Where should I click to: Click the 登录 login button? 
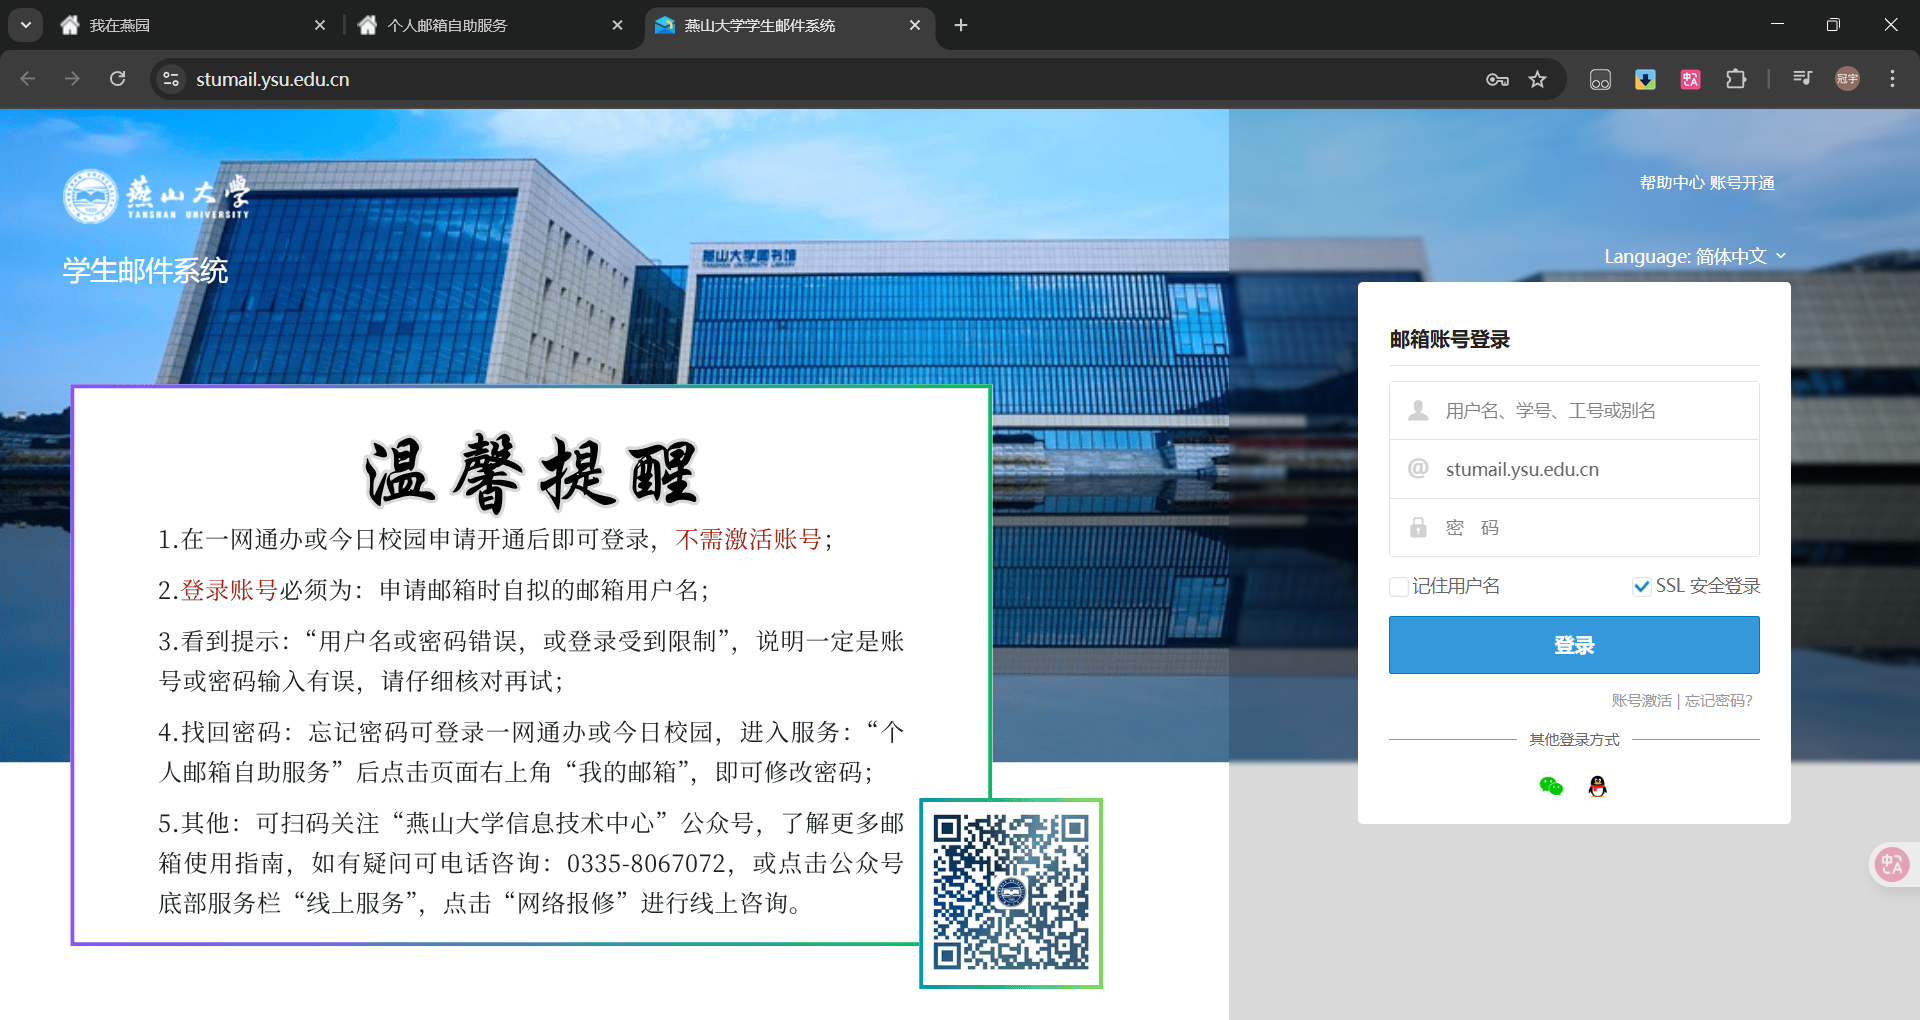1573,645
